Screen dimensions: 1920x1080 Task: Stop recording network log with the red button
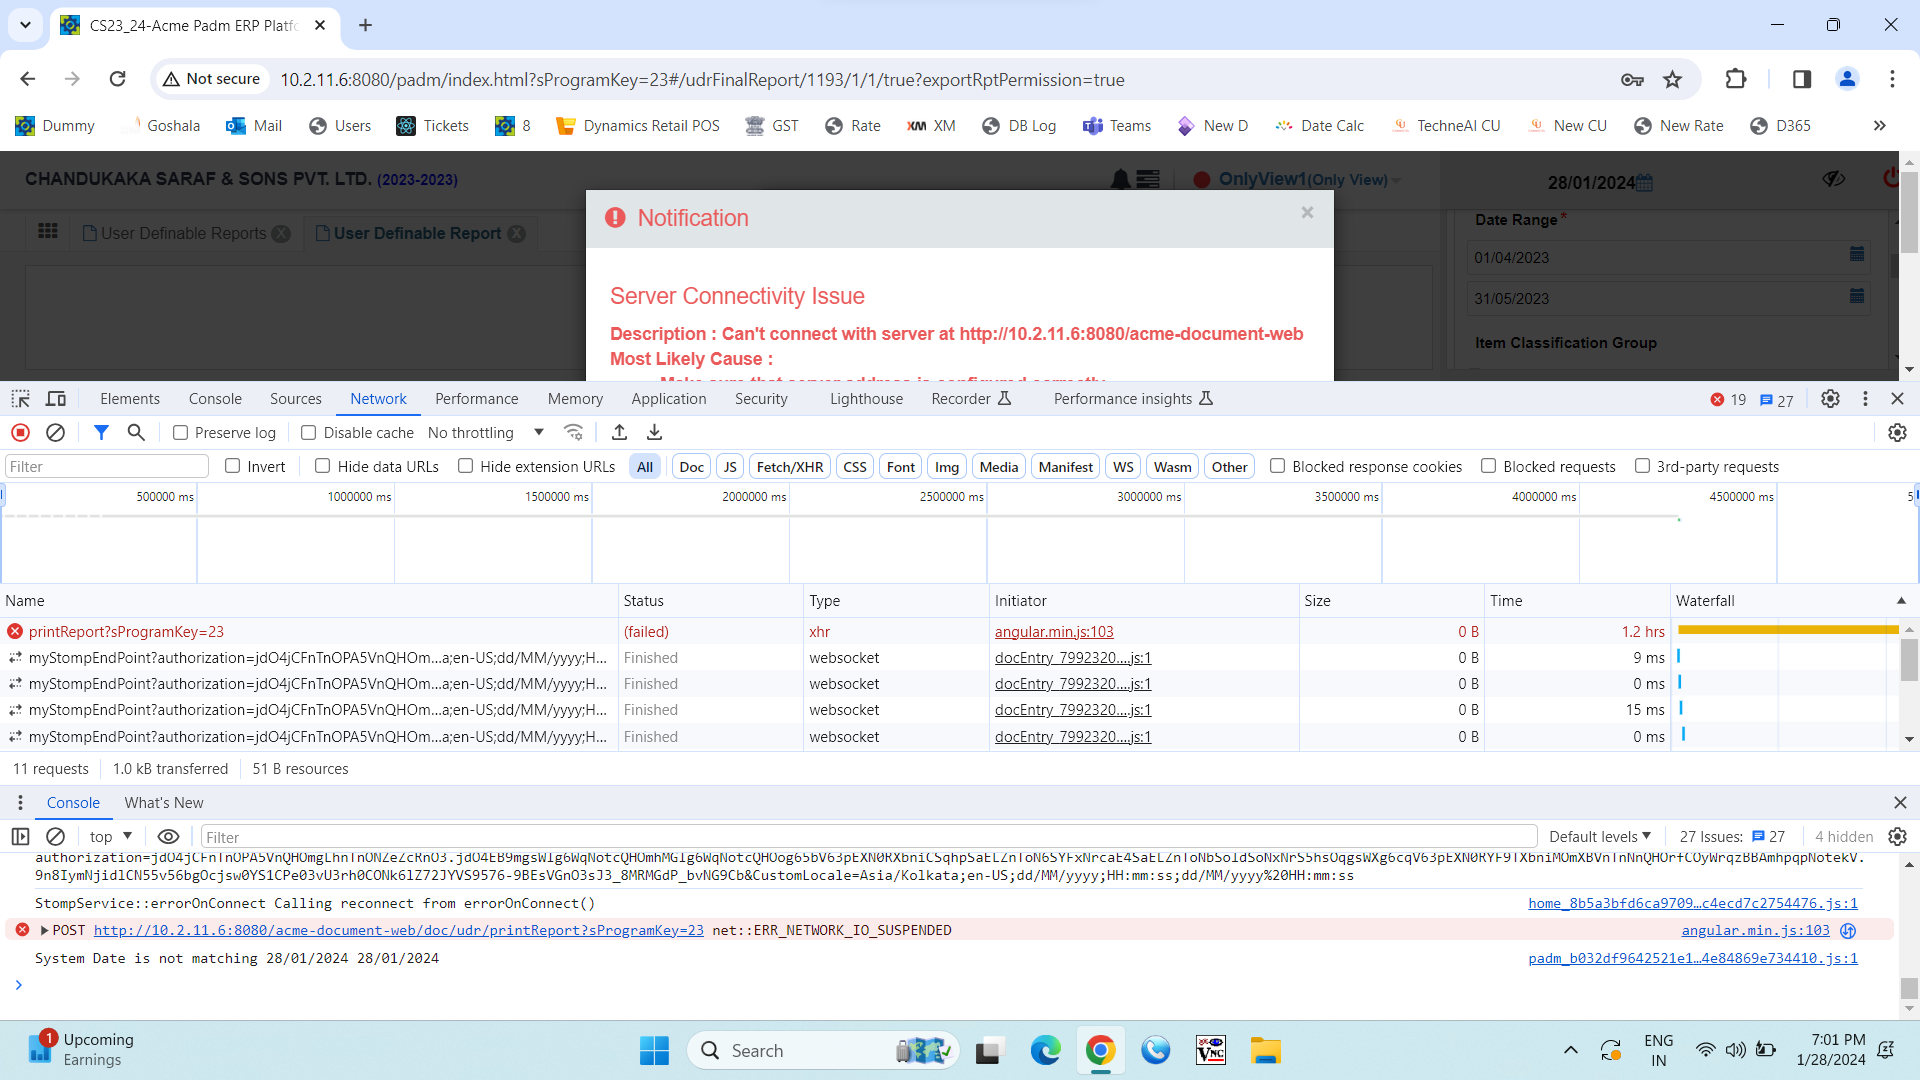20,433
